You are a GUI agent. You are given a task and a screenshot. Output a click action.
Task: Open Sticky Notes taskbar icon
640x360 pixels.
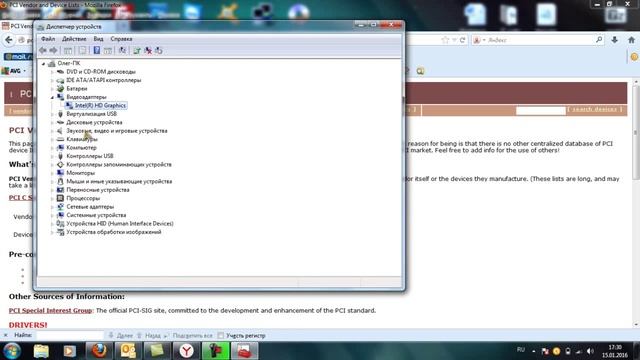157,351
